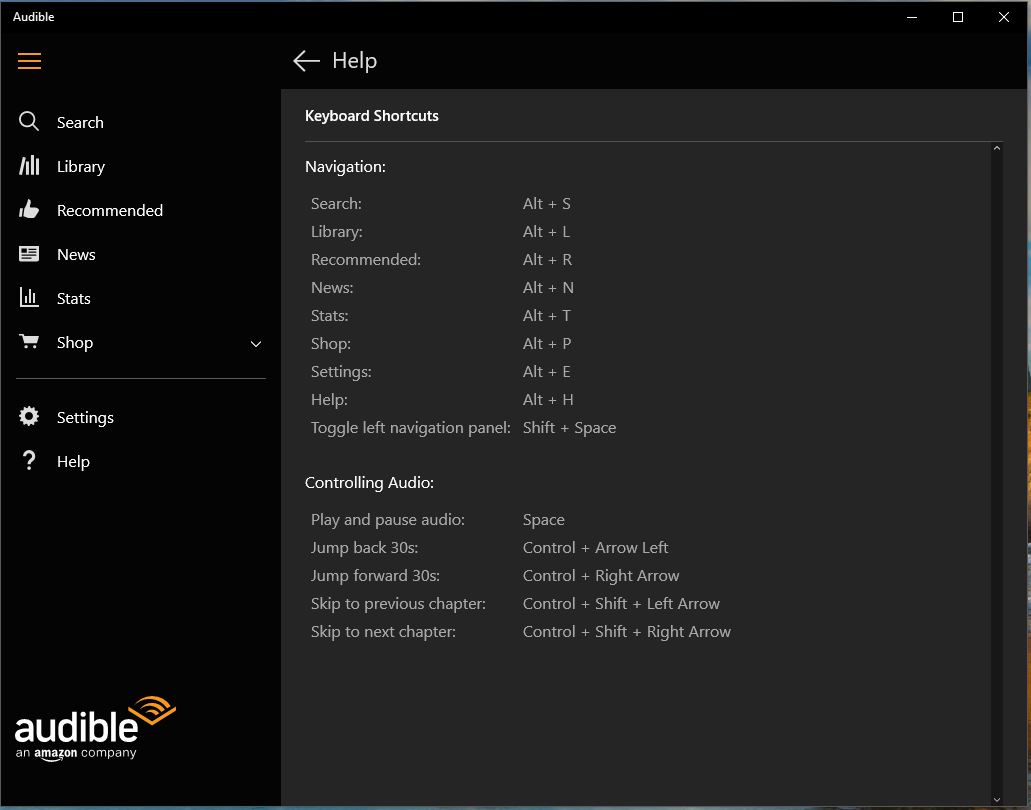1031x810 pixels.
Task: Click the 'Alt + R' shortcut text
Action: click(547, 260)
